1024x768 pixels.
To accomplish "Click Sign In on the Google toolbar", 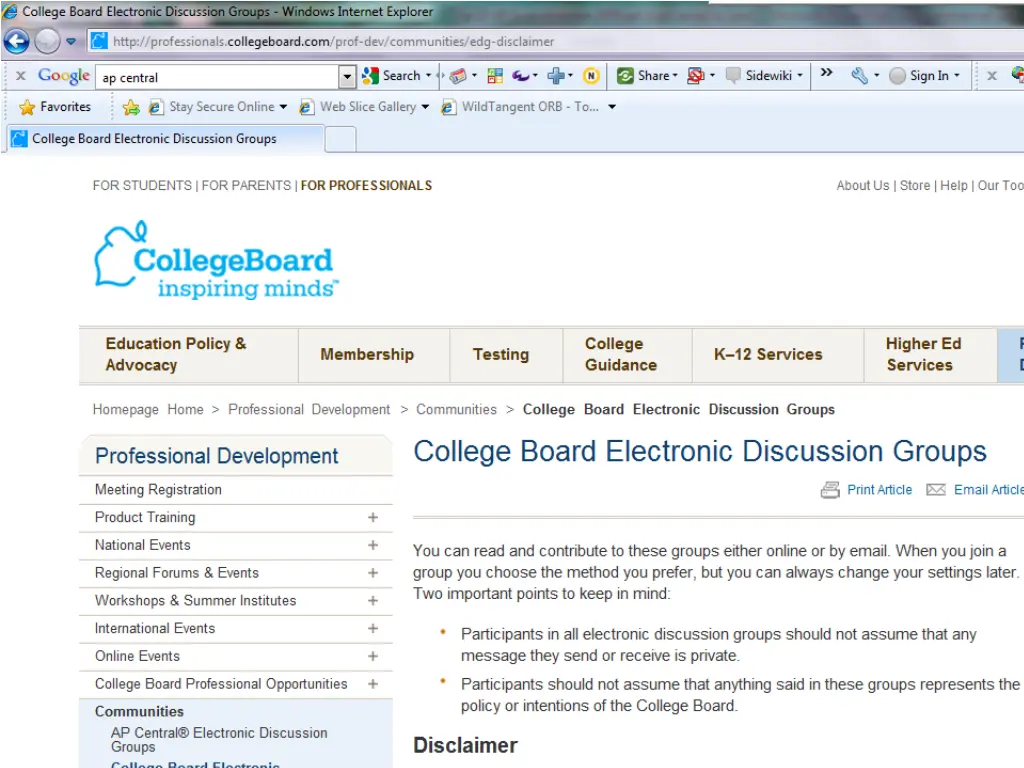I will click(925, 76).
